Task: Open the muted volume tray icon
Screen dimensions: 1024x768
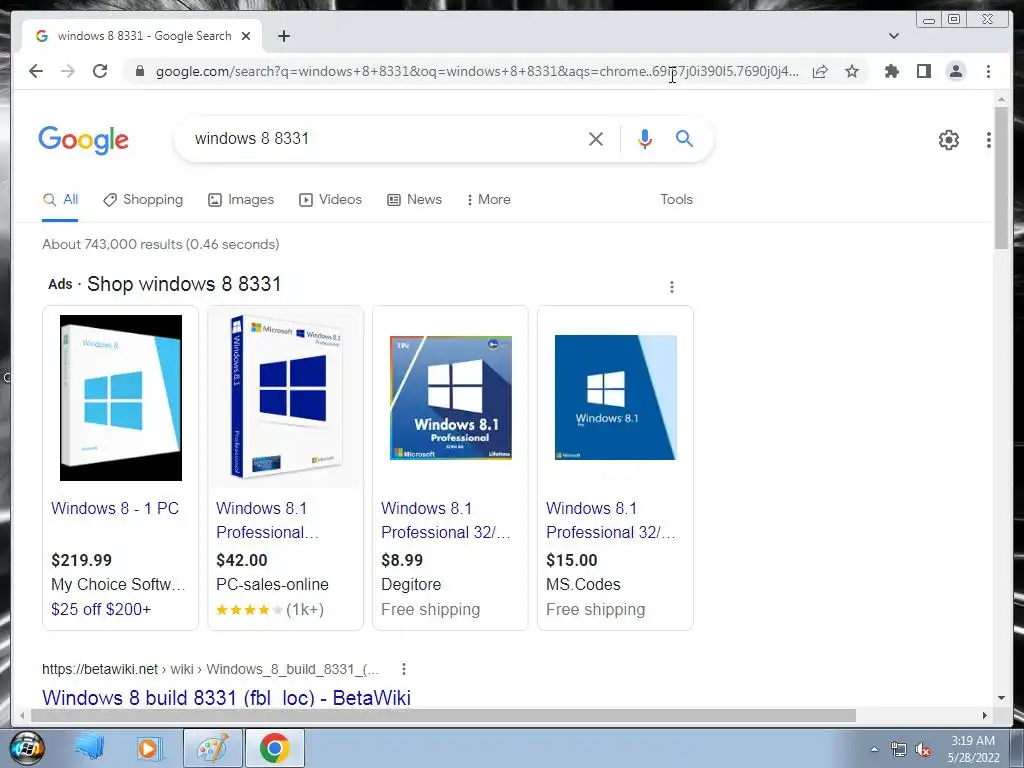Action: (923, 749)
